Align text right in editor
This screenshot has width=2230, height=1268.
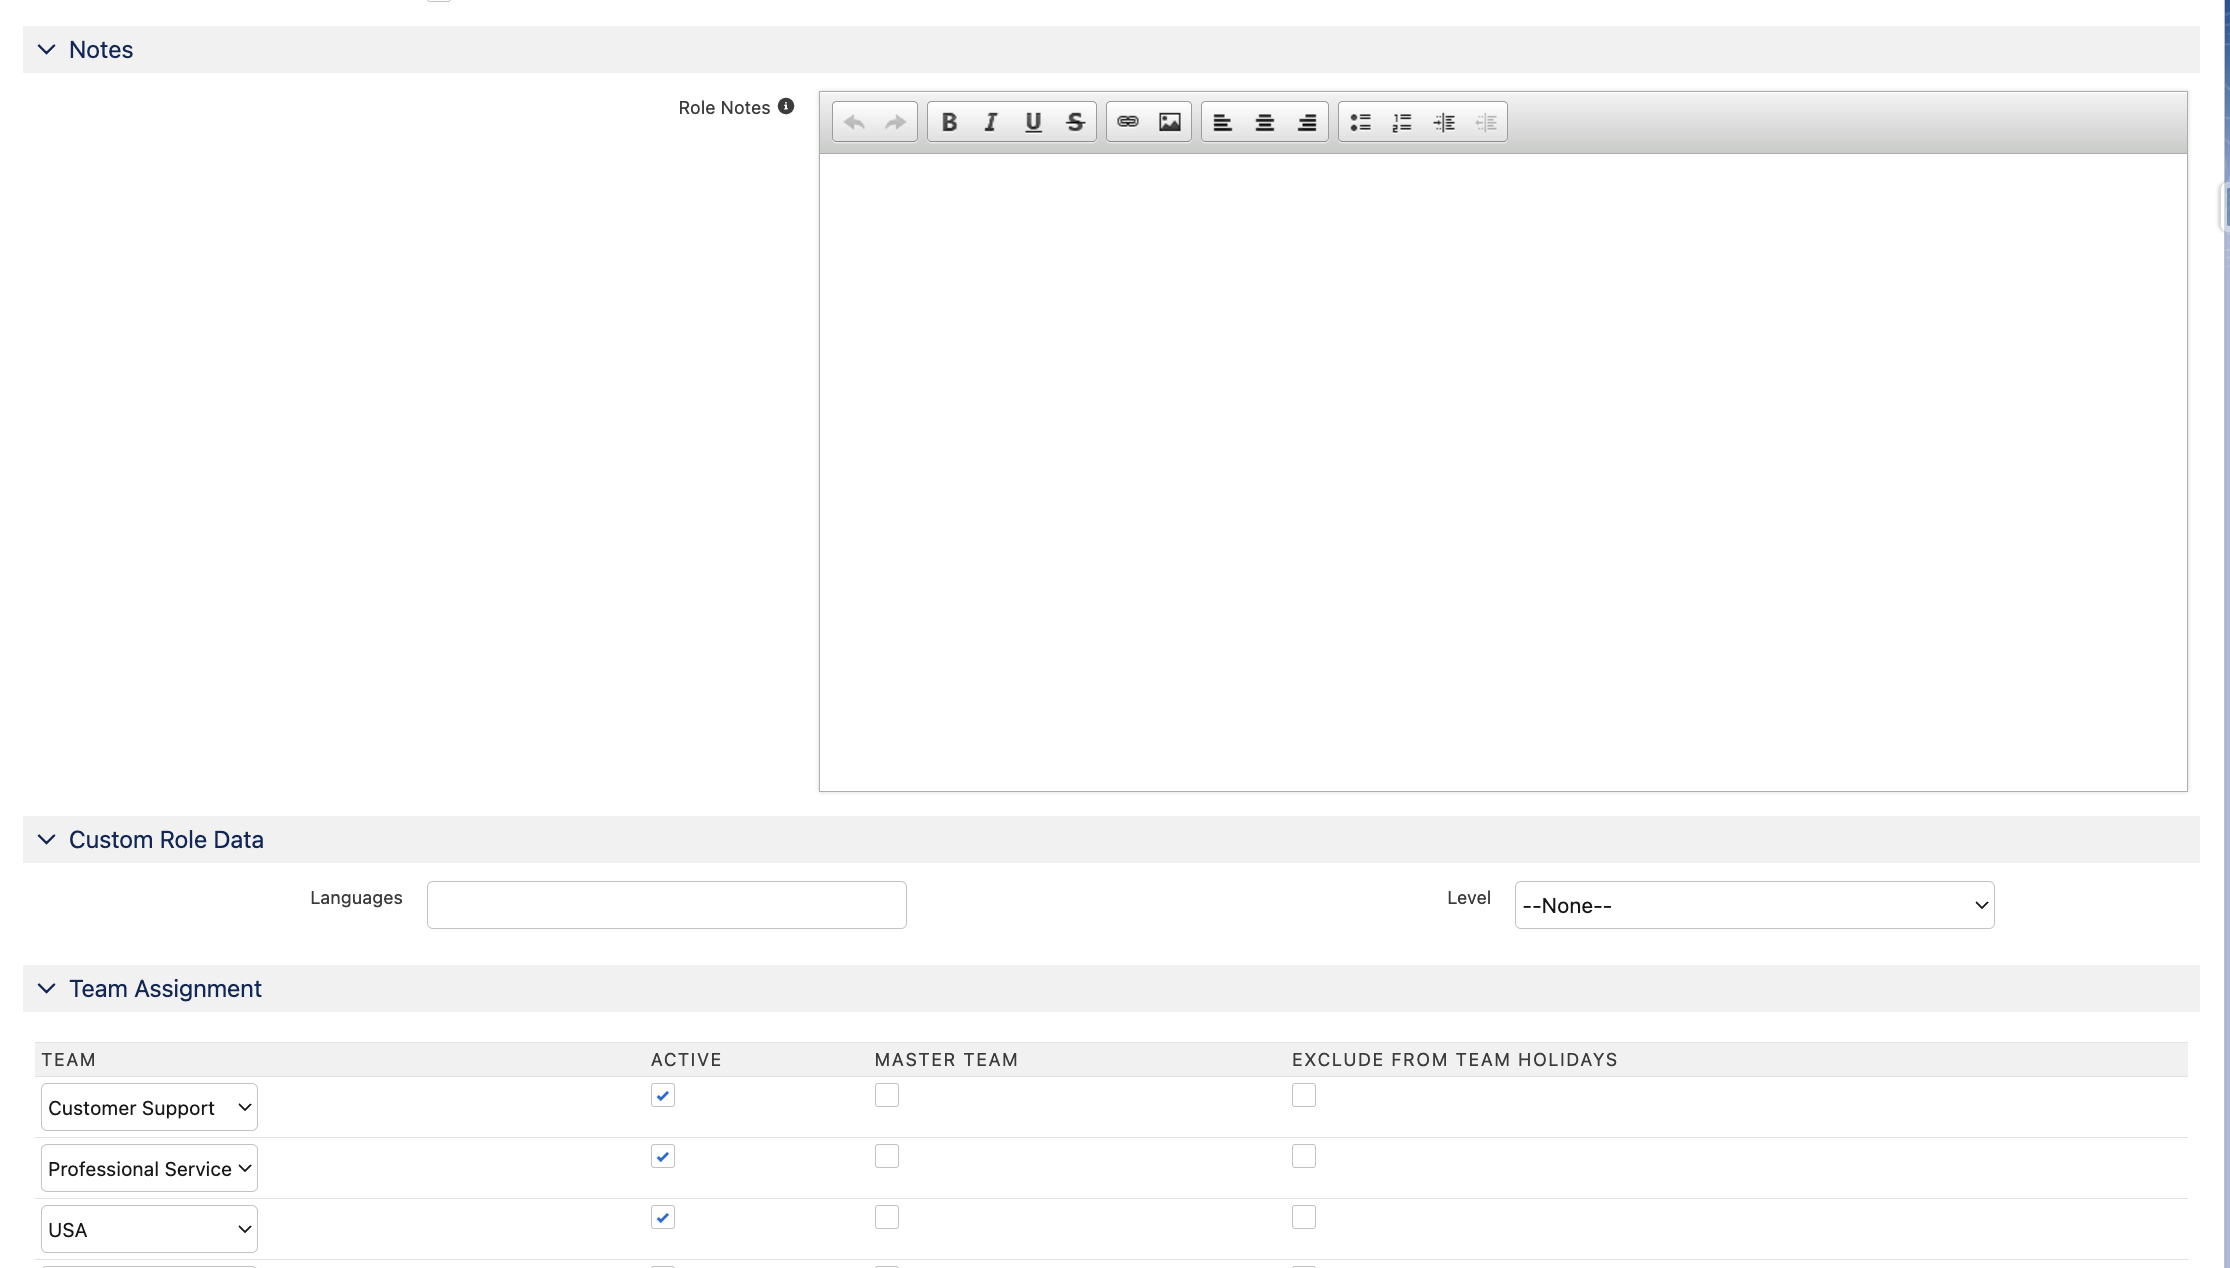1306,122
